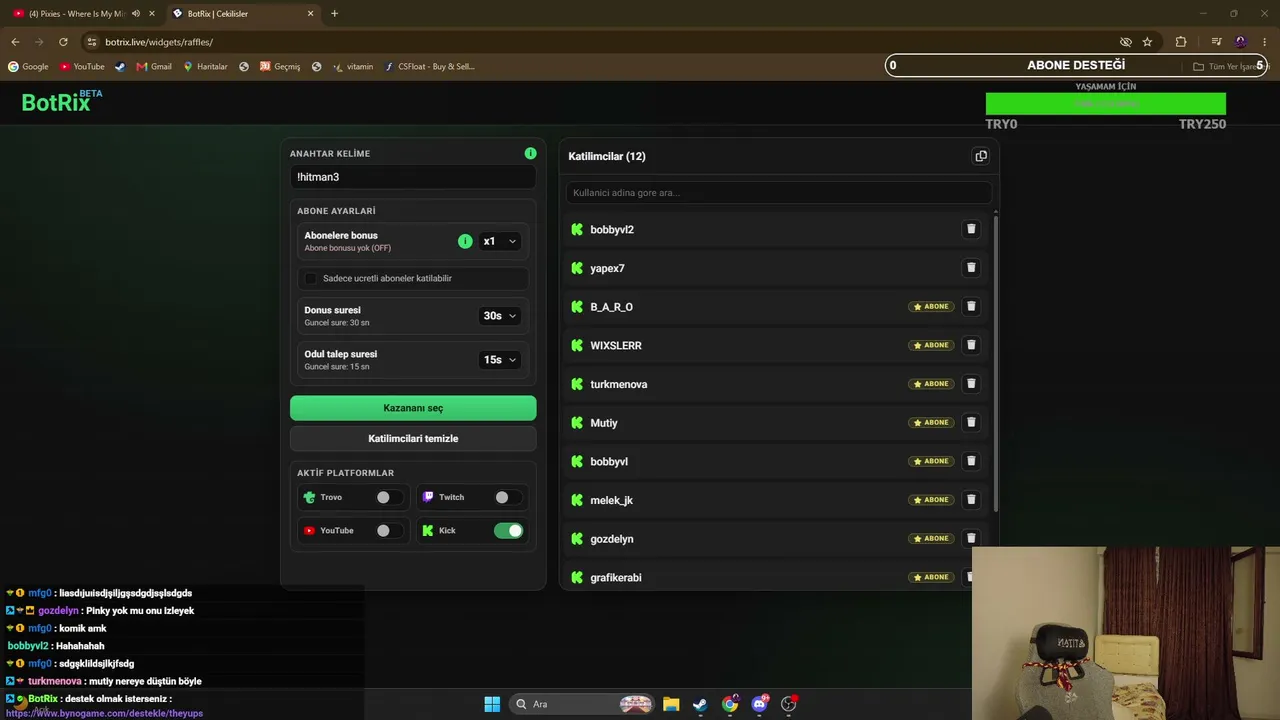Viewport: 1280px width, 720px height.
Task: Switch to the Pixies YouTube tab
Action: [x=78, y=14]
